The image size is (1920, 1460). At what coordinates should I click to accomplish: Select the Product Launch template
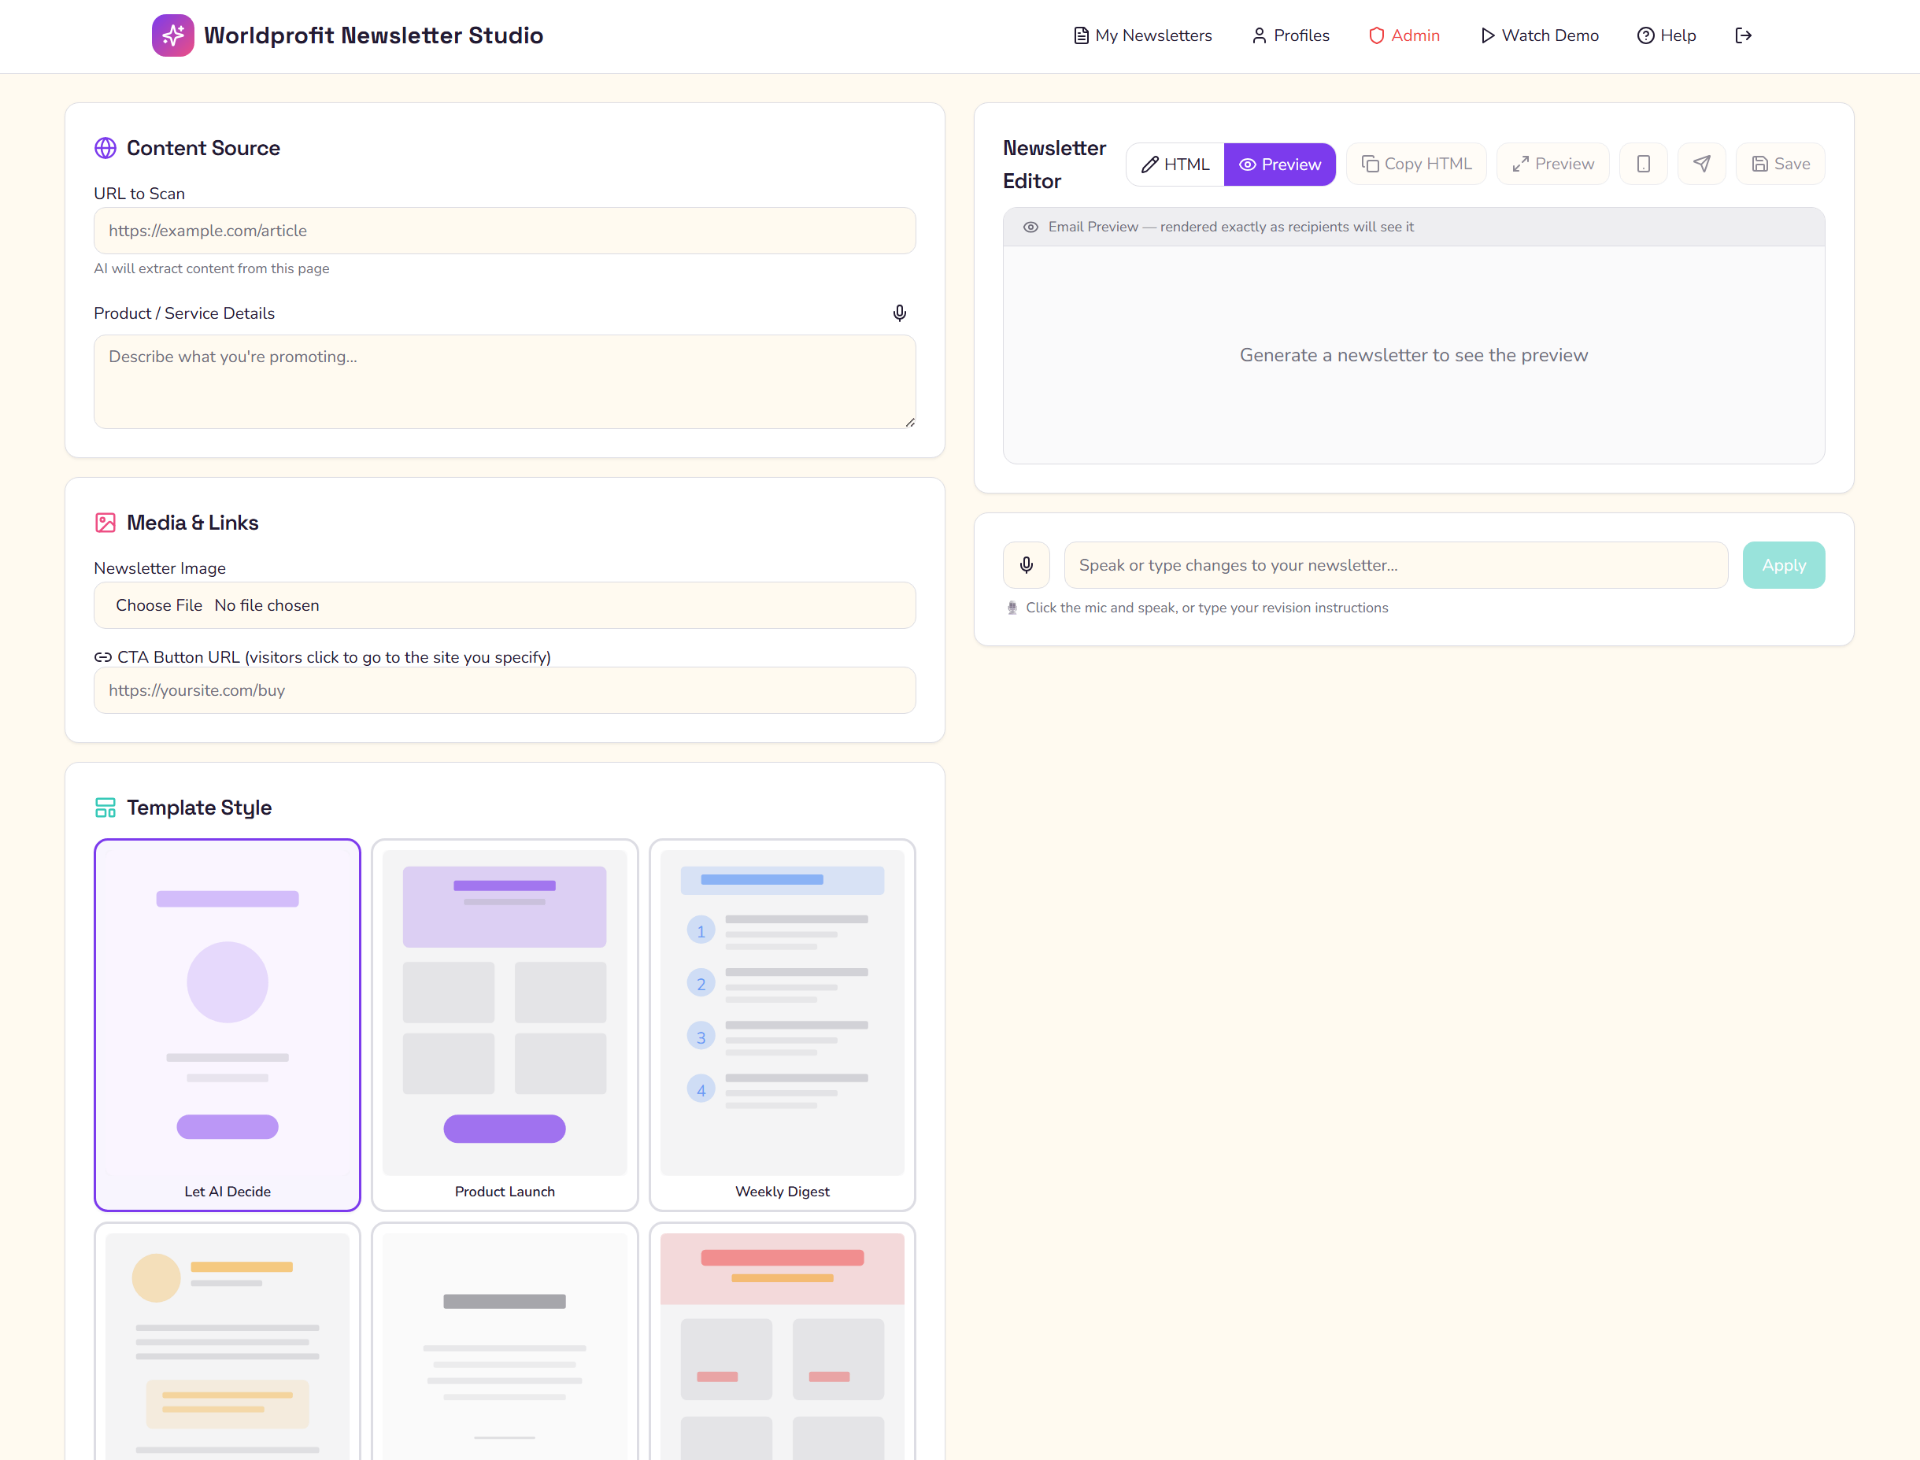[x=505, y=1025]
